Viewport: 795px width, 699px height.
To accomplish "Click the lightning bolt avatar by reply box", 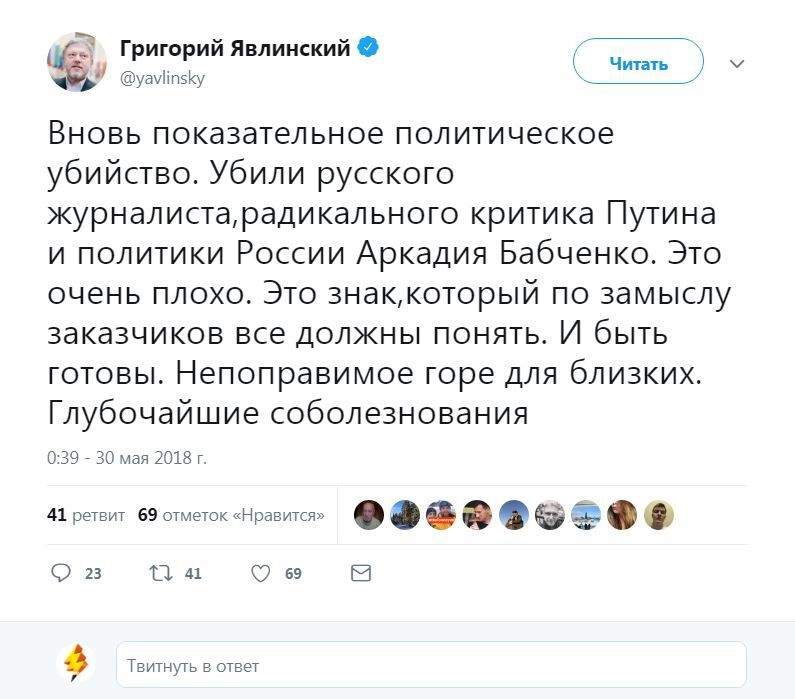I will click(76, 664).
